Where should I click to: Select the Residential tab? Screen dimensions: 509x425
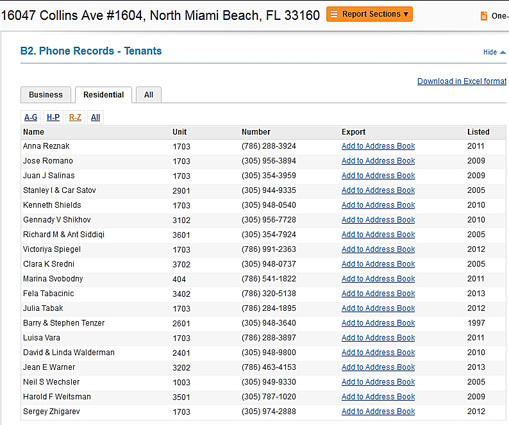tap(103, 95)
